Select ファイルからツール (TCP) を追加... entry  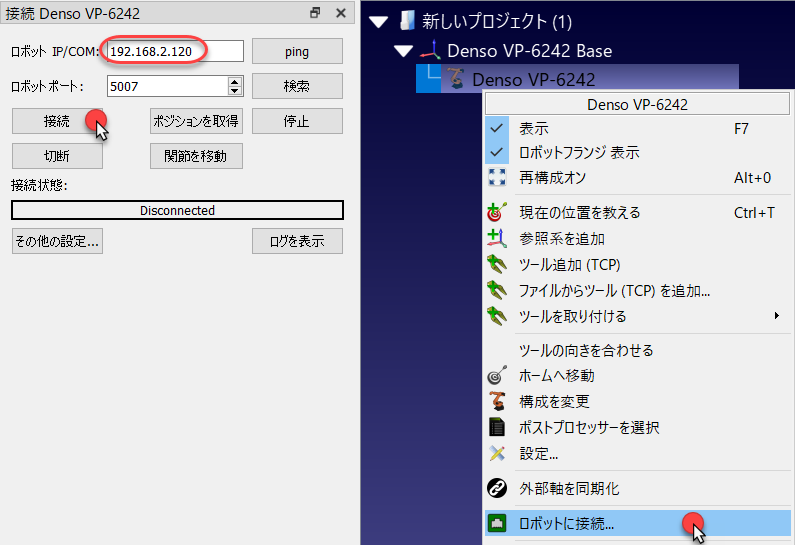pos(638,290)
